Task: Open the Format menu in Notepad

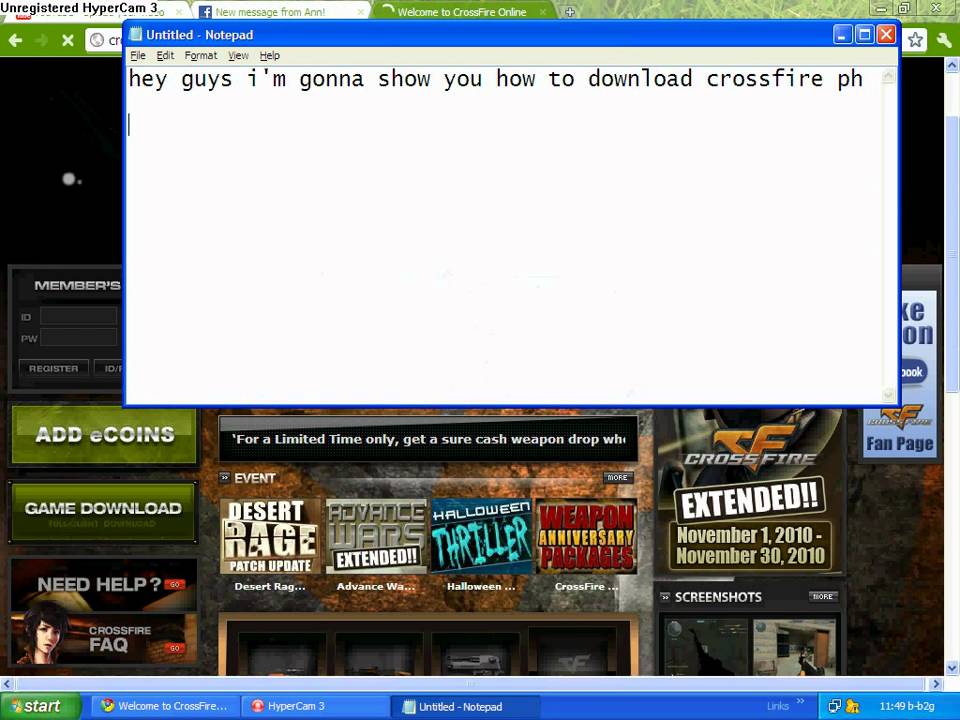Action: point(201,56)
